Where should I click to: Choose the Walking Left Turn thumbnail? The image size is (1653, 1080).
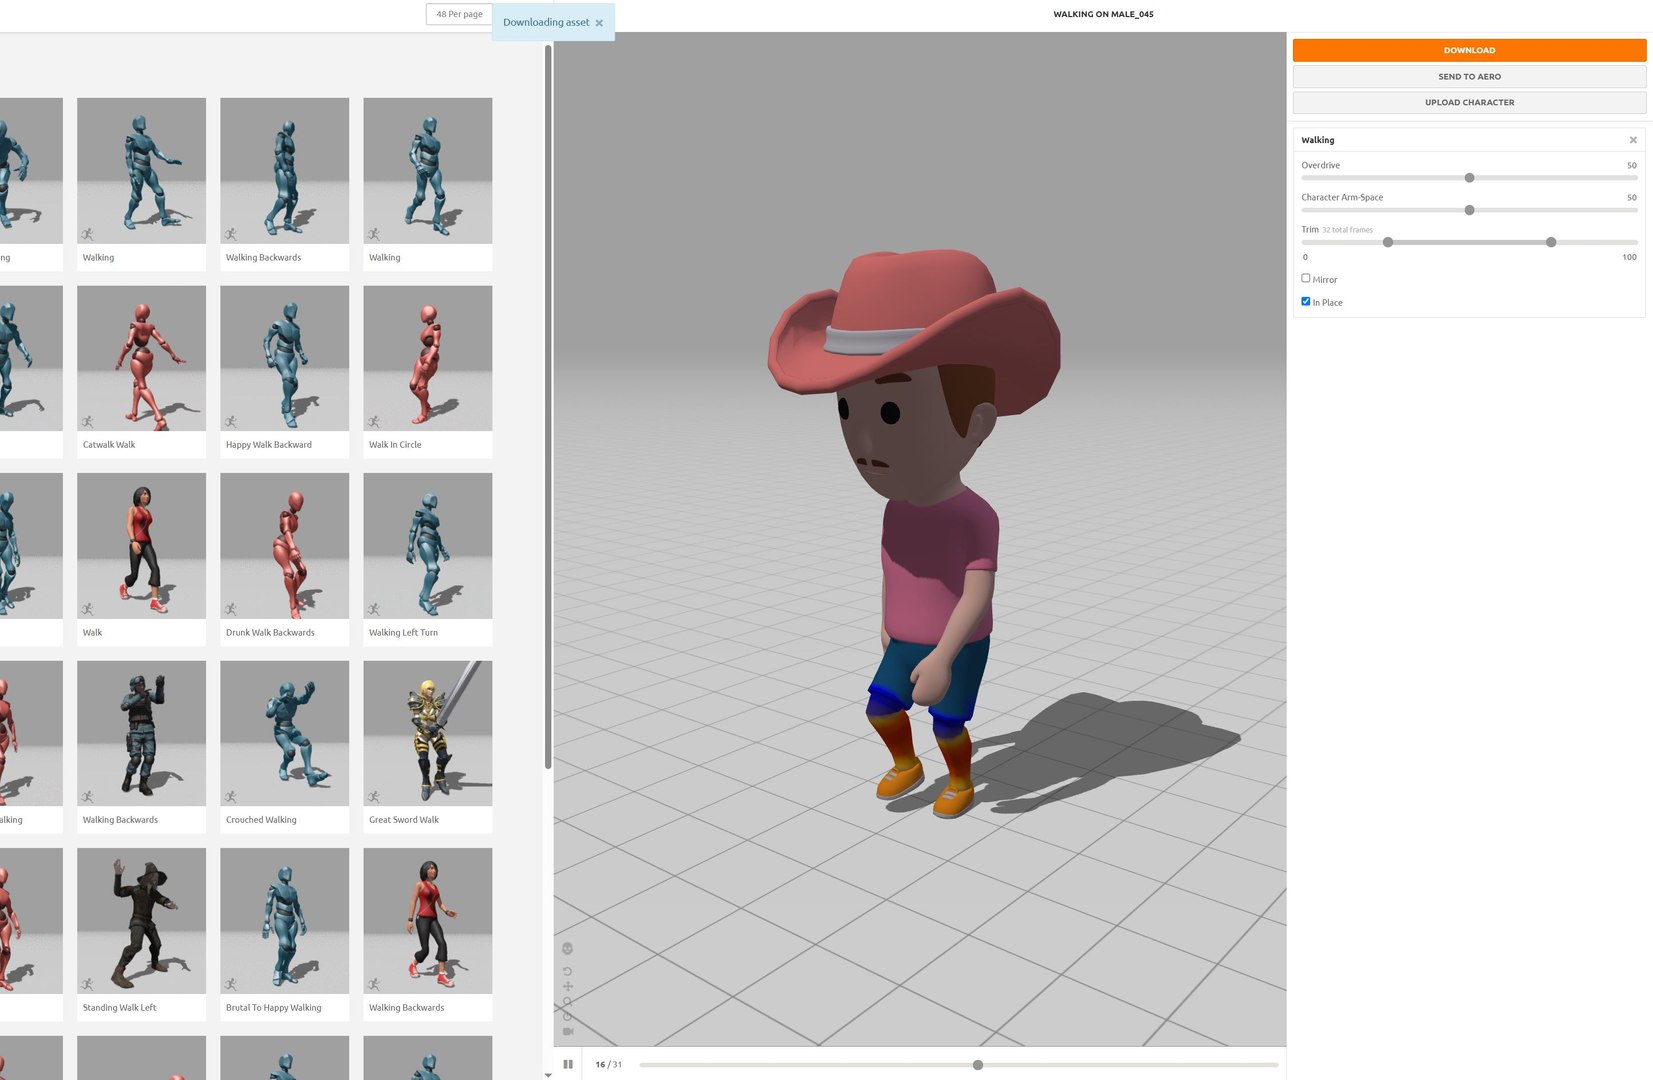click(x=427, y=546)
